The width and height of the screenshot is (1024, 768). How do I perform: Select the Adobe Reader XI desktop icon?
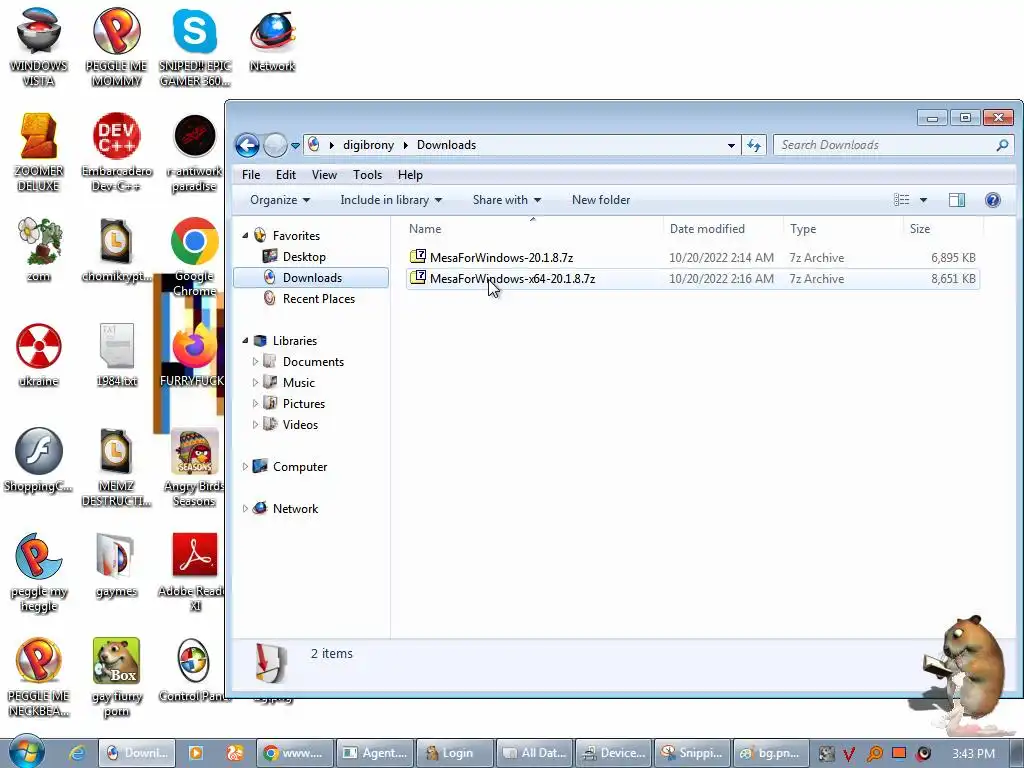(x=194, y=572)
